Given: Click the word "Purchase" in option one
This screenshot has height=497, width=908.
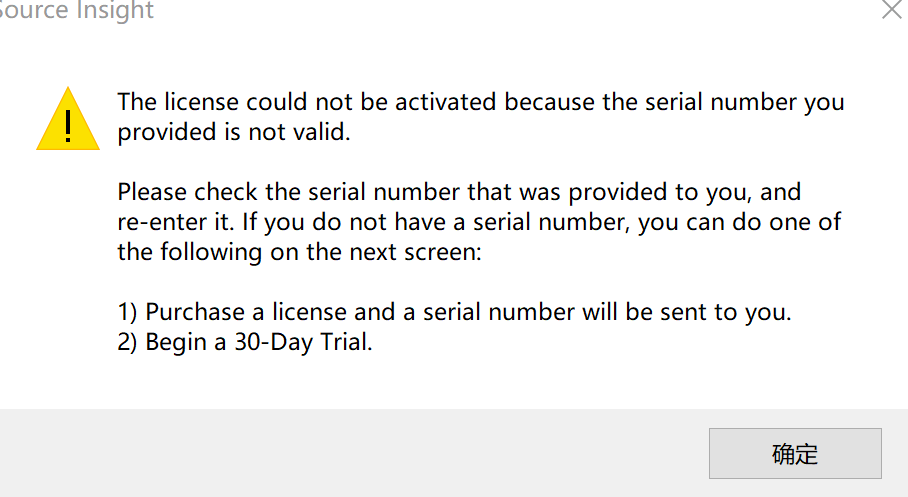Looking at the screenshot, I should click(195, 312).
